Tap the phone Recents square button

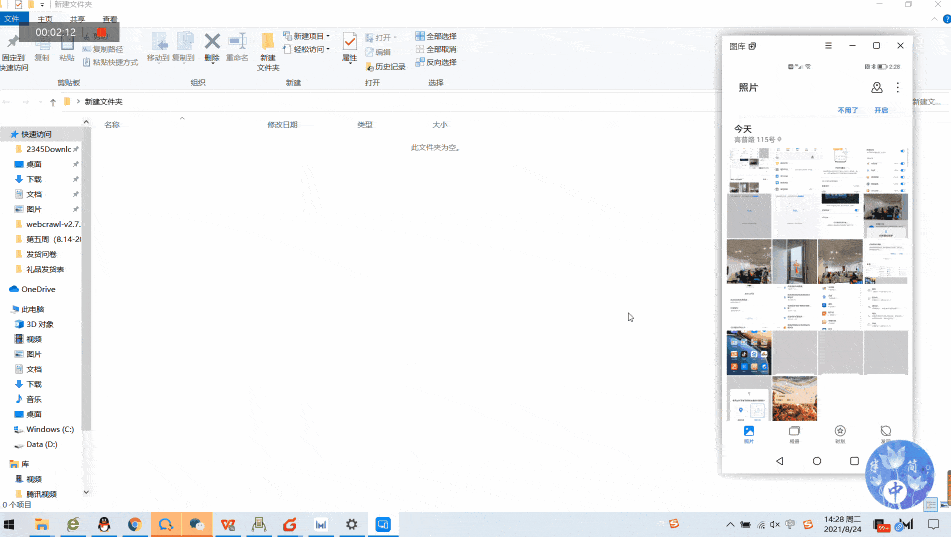coord(854,461)
